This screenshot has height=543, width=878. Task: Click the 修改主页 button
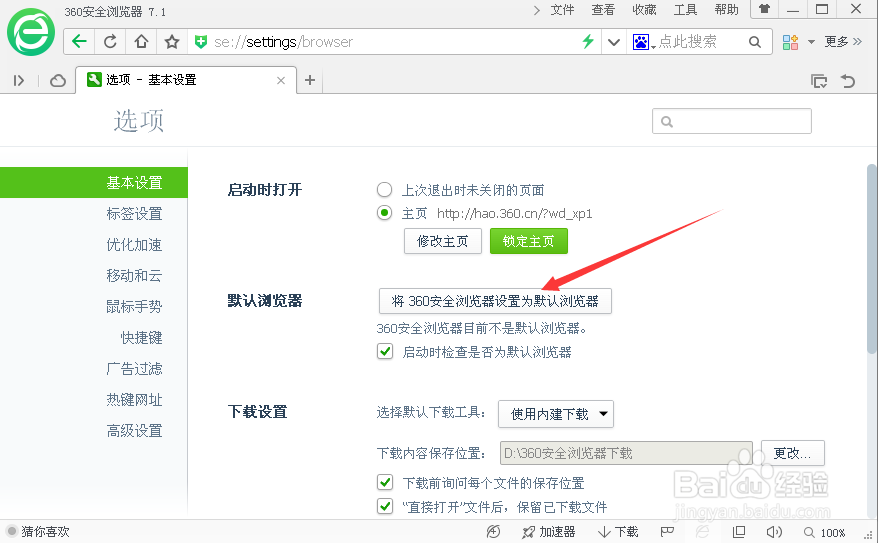click(442, 241)
